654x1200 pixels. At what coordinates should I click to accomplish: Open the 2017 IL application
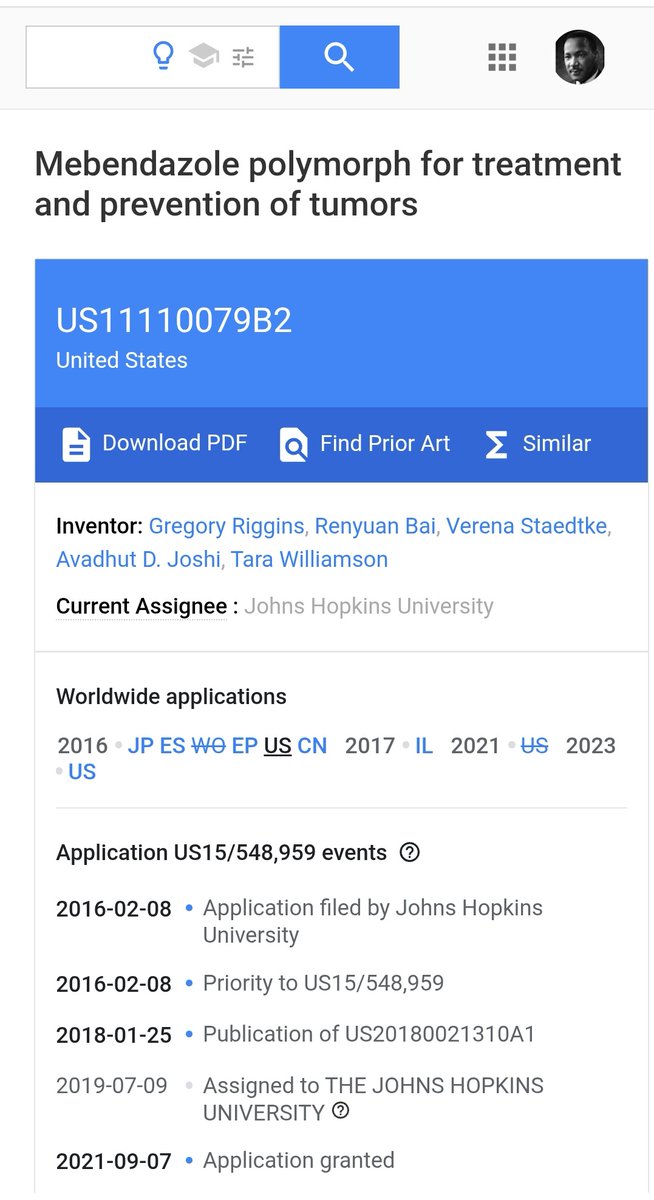point(424,746)
